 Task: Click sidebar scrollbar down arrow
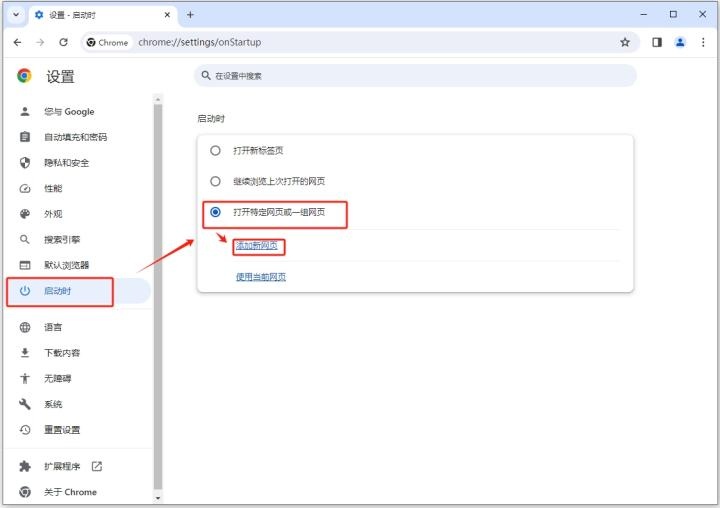click(x=158, y=498)
